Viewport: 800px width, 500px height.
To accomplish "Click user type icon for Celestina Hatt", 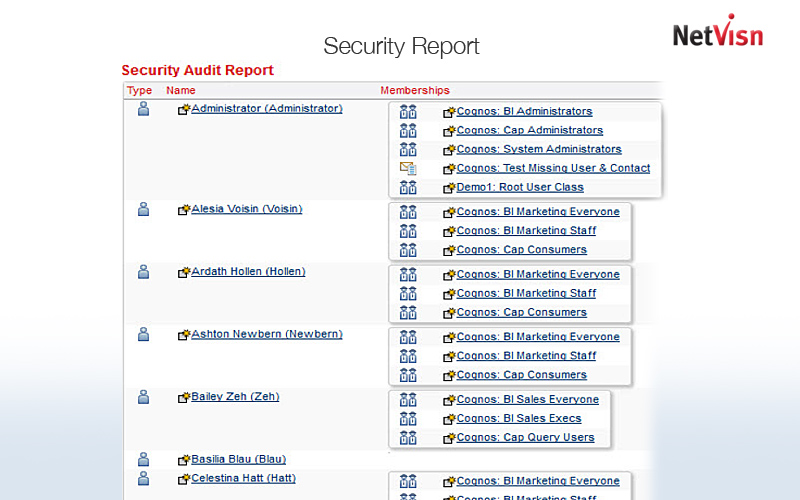I will [x=143, y=478].
